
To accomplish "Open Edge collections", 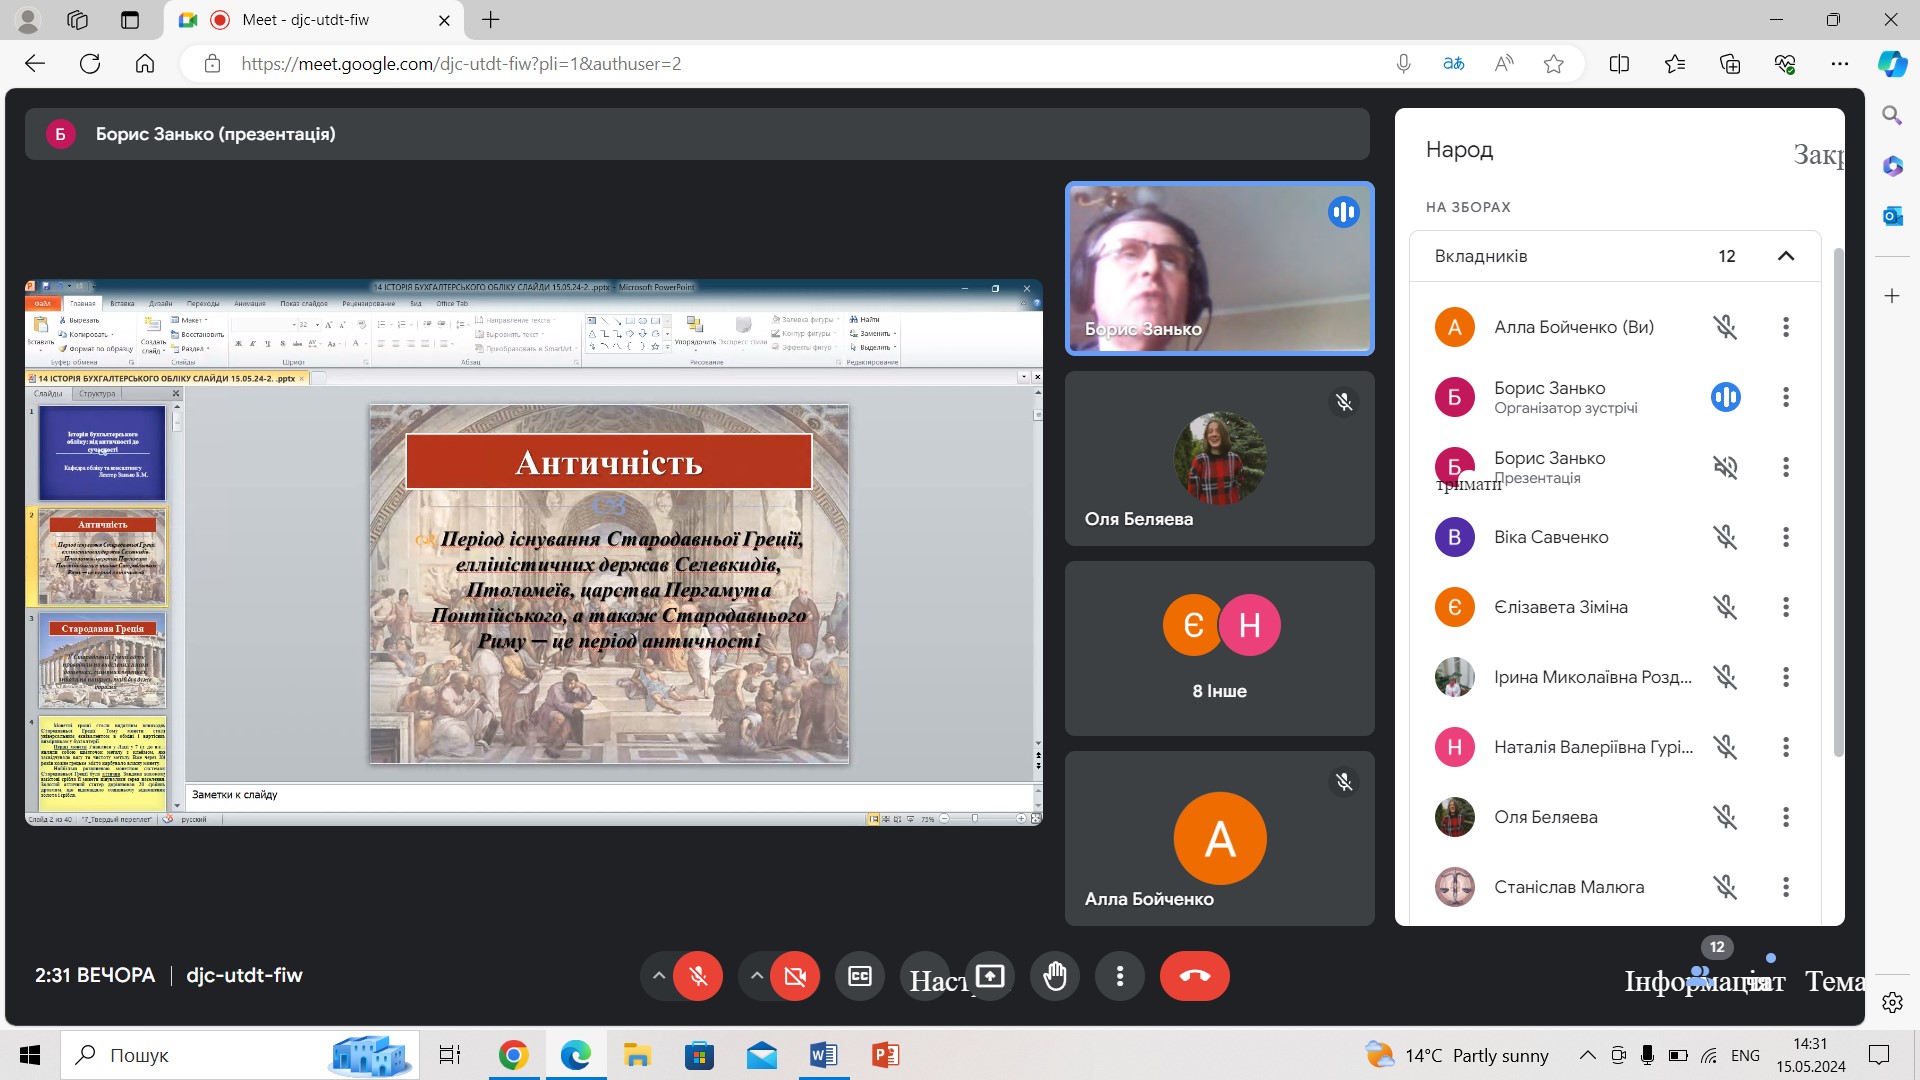I will [x=1730, y=64].
